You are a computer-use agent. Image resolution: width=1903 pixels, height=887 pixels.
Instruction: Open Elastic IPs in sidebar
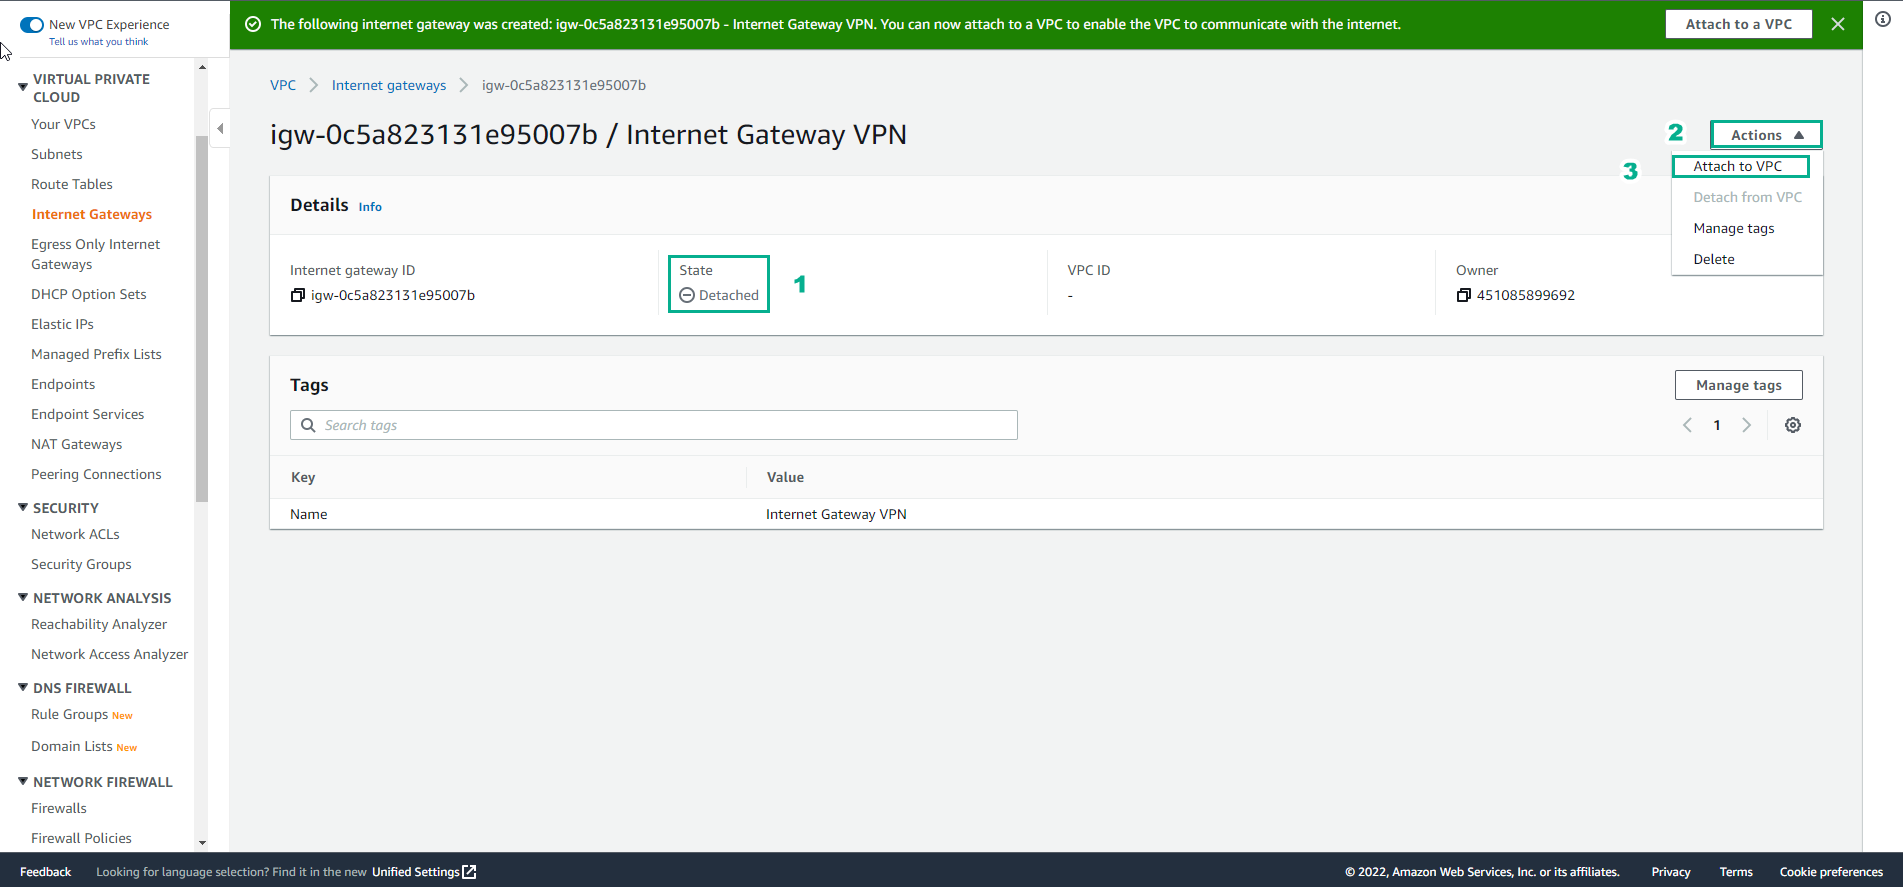[62, 324]
